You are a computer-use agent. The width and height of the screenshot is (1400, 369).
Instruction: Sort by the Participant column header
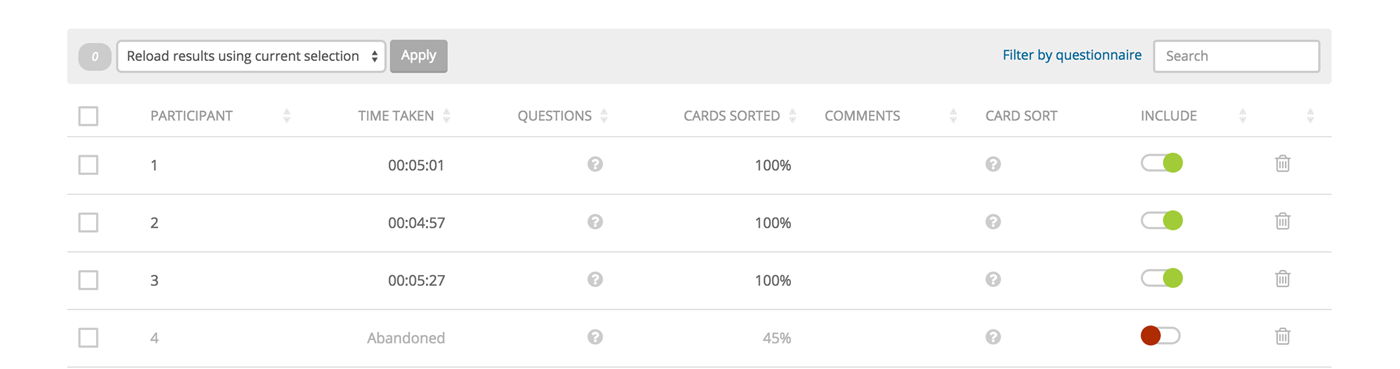(x=192, y=116)
